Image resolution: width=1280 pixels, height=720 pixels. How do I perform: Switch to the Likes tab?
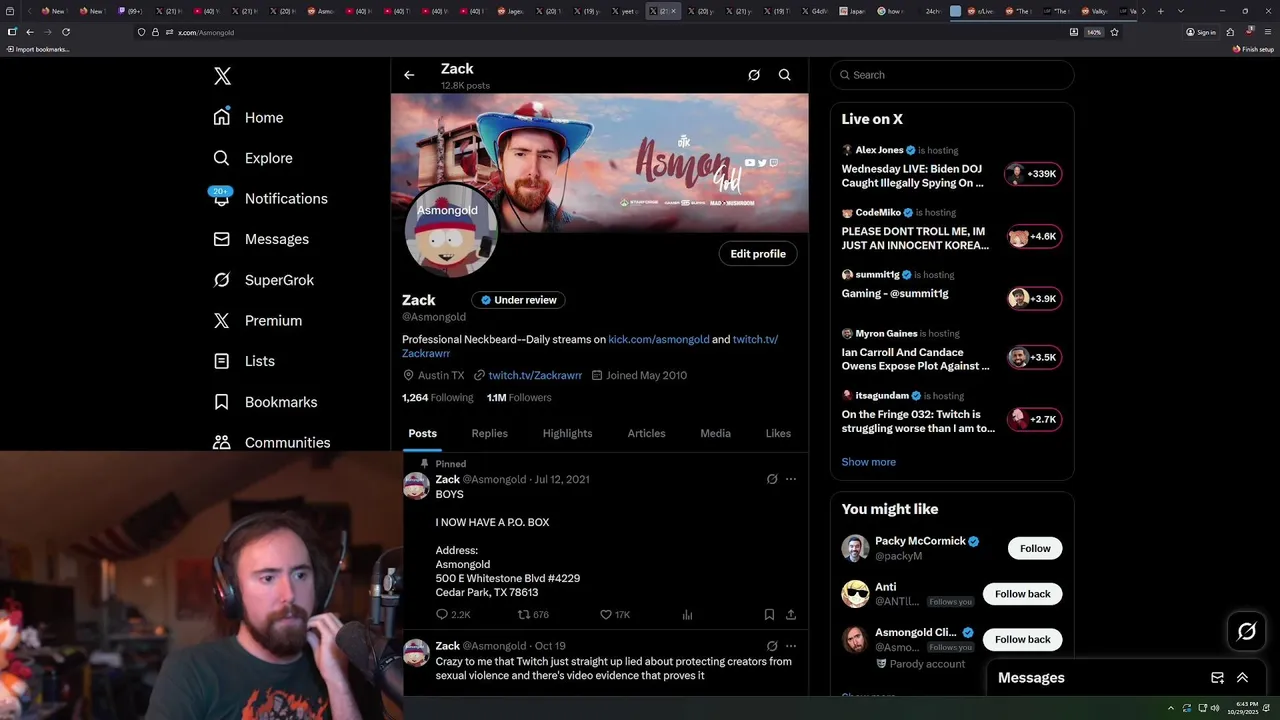(x=778, y=433)
